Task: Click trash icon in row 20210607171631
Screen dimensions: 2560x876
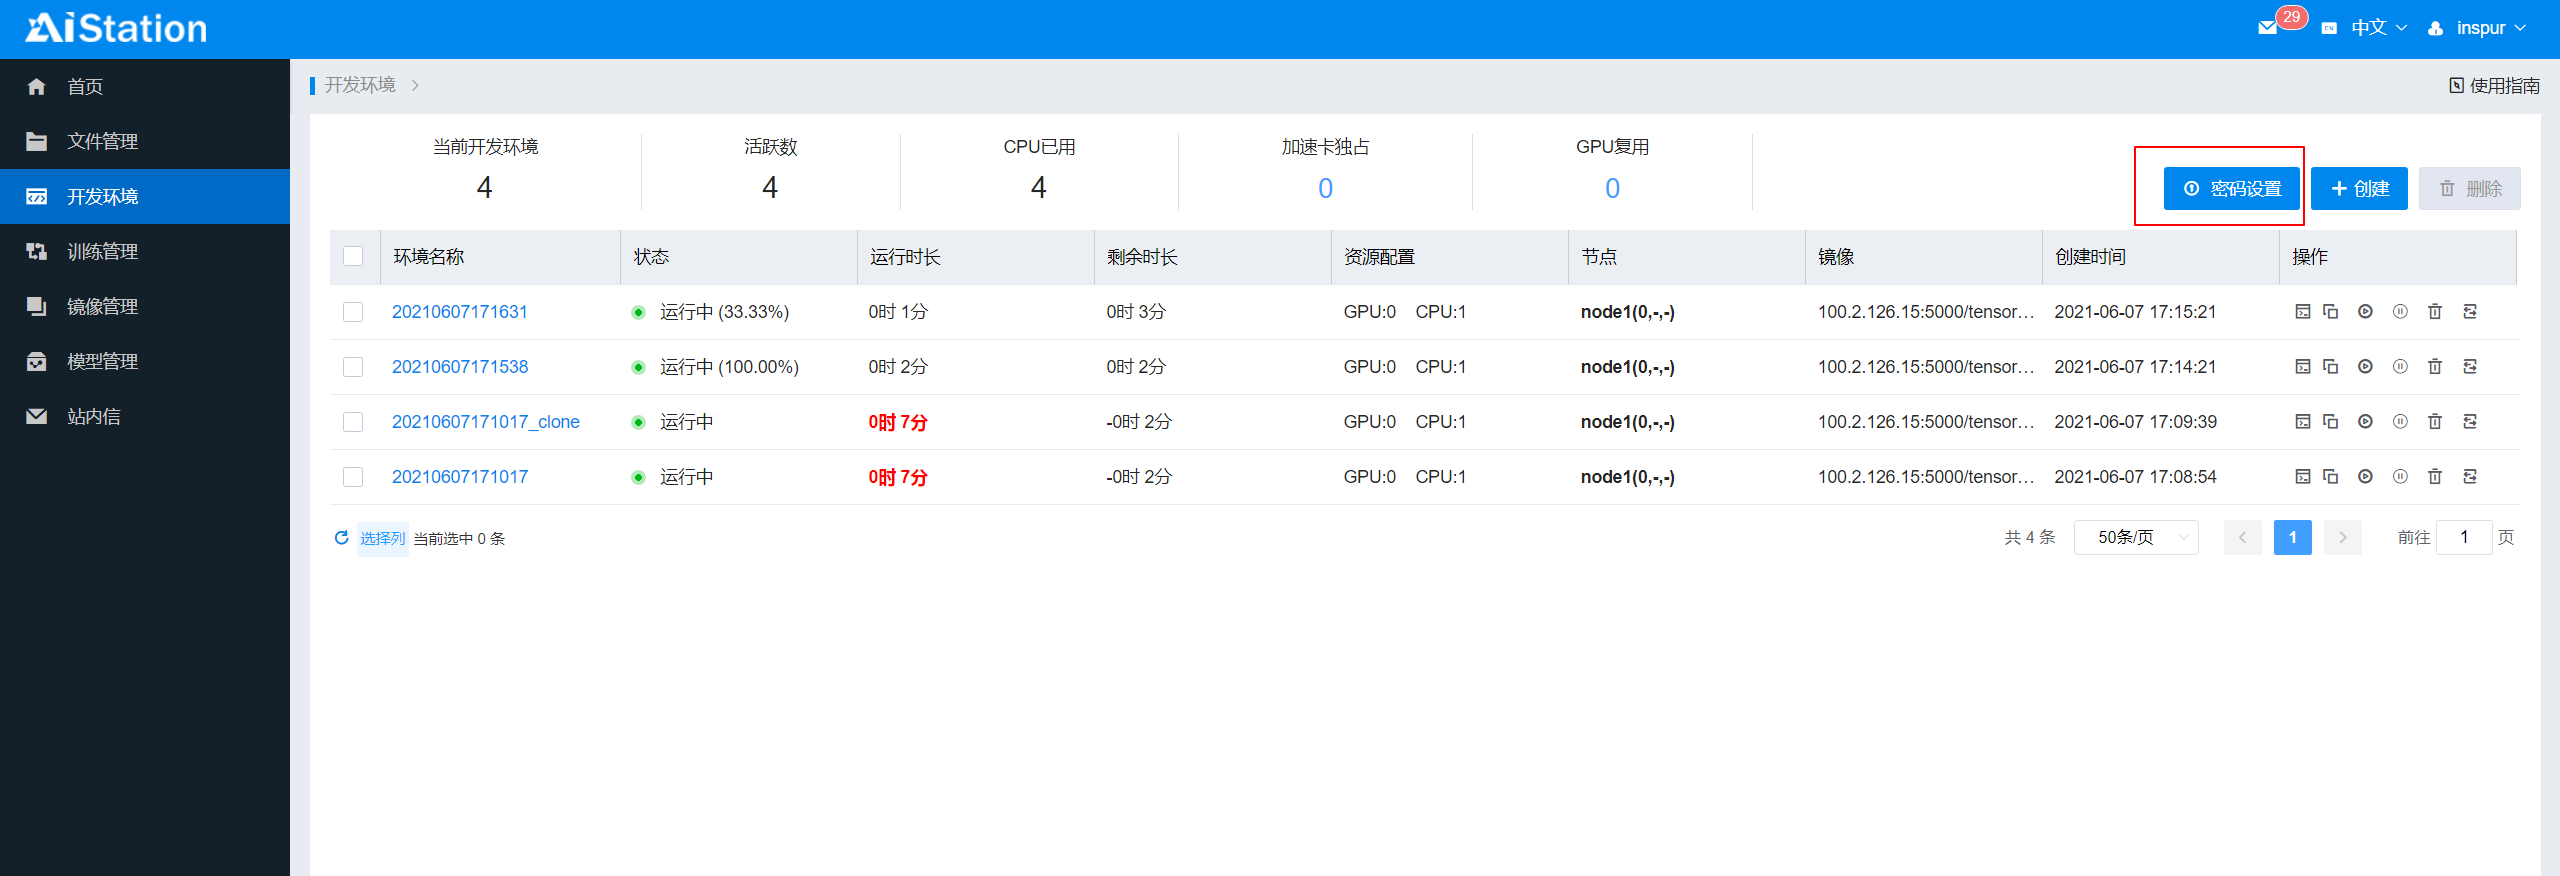Action: [x=2435, y=312]
